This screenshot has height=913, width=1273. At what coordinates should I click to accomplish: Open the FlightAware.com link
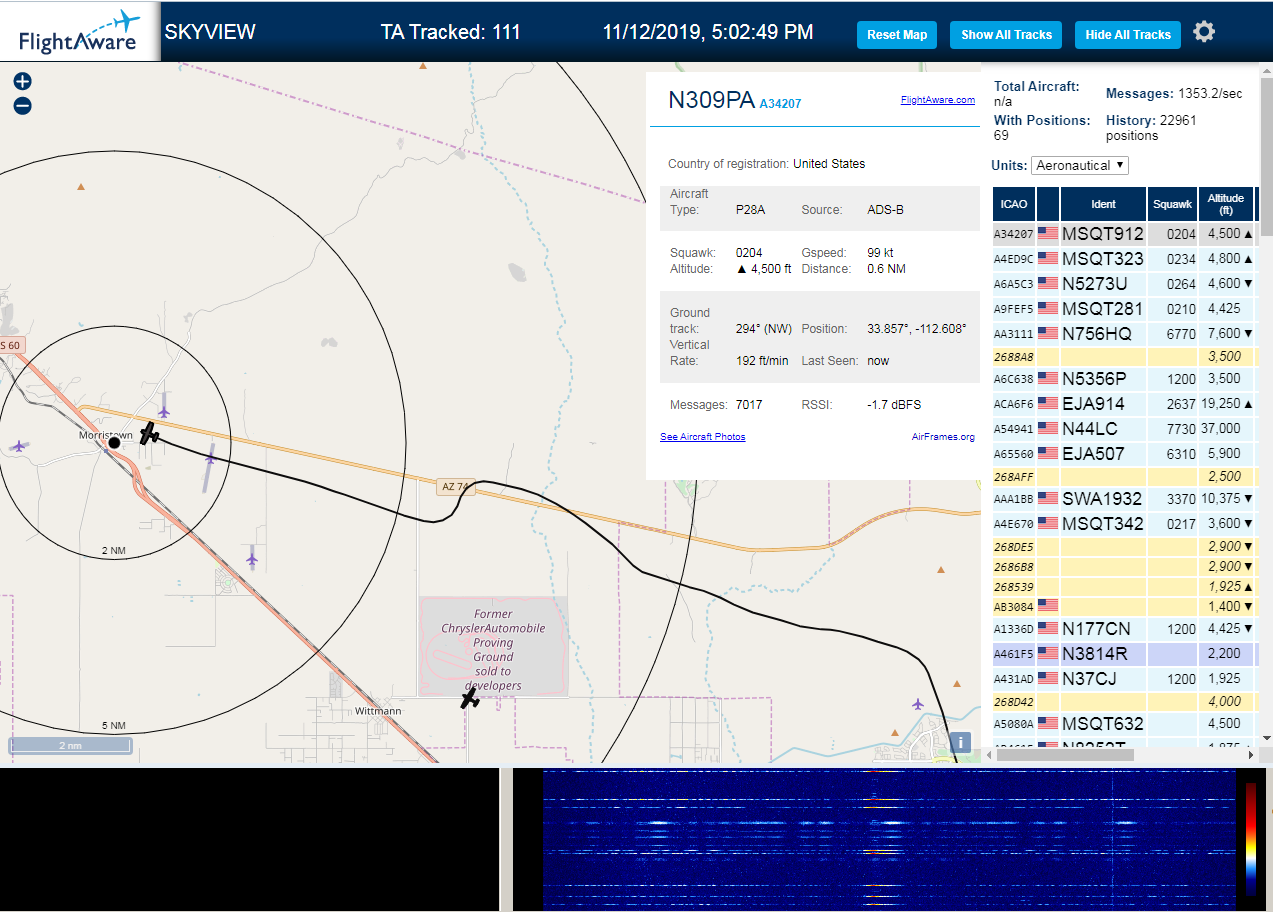pyautogui.click(x=937, y=100)
